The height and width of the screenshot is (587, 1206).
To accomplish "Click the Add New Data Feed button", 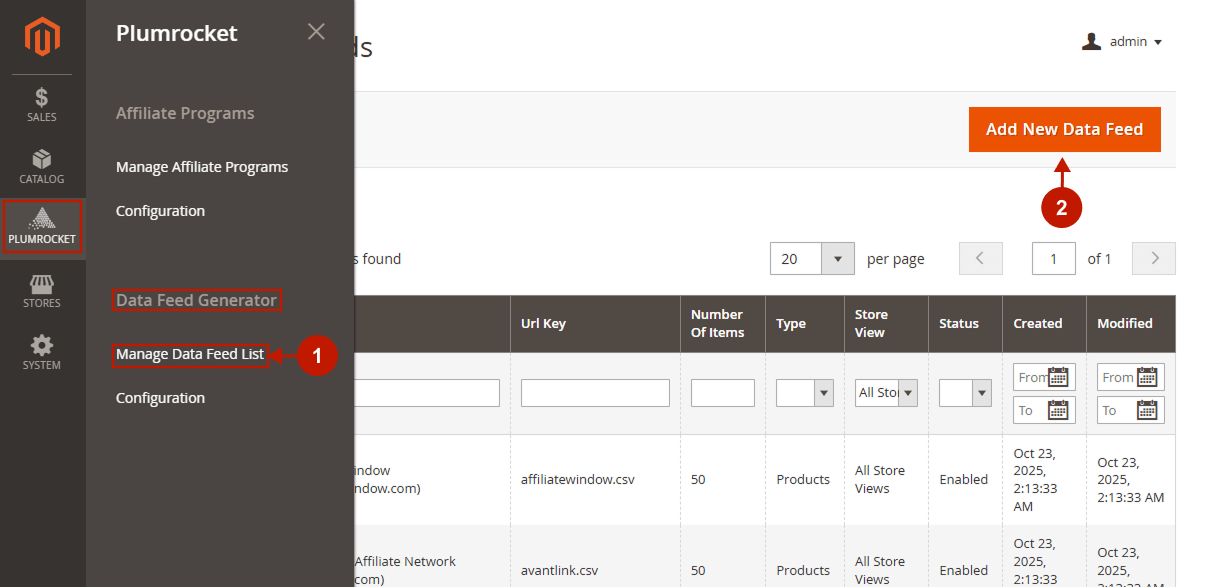I will pos(1064,129).
